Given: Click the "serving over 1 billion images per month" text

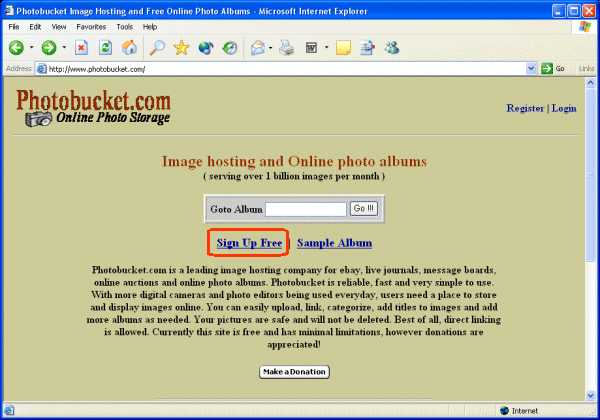Looking at the screenshot, I should click(294, 176).
